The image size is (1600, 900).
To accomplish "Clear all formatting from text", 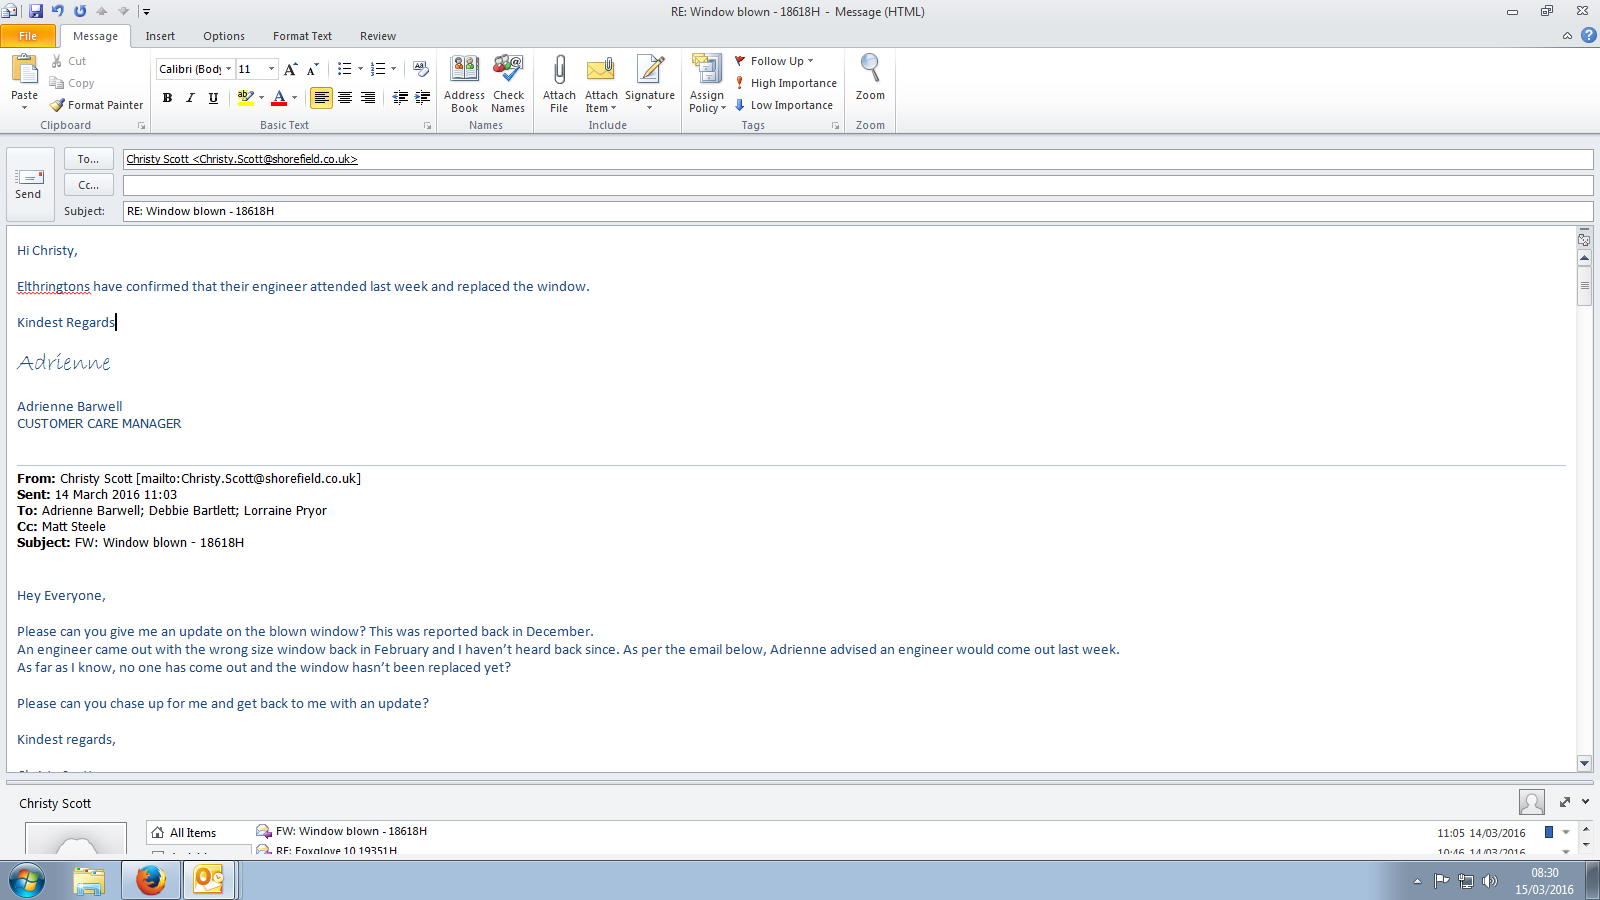I will [421, 69].
